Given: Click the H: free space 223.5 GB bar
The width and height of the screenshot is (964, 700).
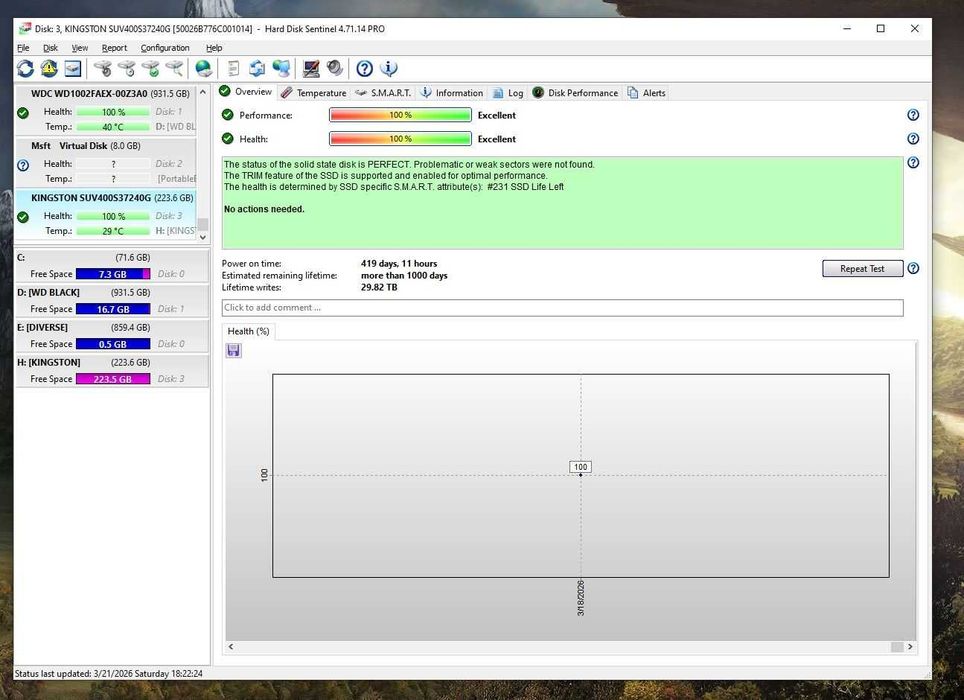Looking at the screenshot, I should [113, 379].
